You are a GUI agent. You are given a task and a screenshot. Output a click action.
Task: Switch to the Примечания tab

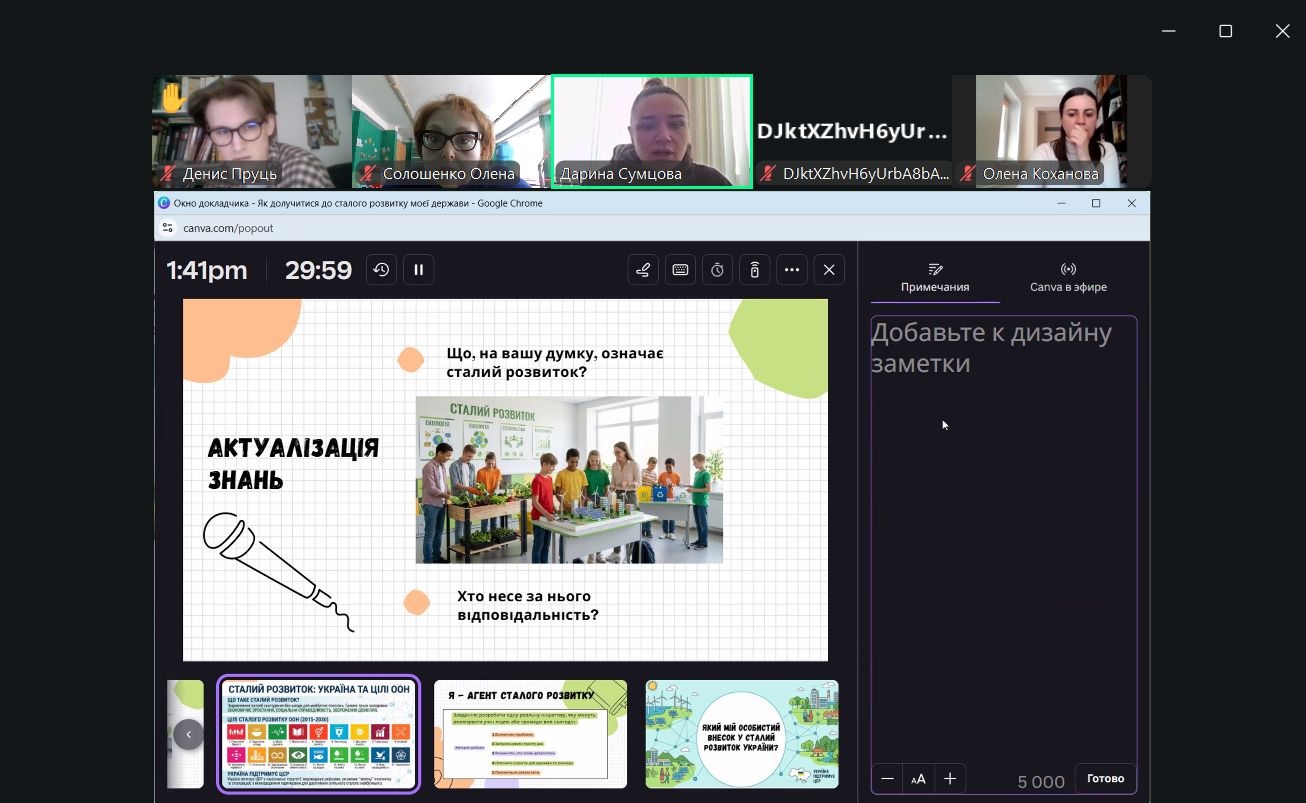click(935, 278)
